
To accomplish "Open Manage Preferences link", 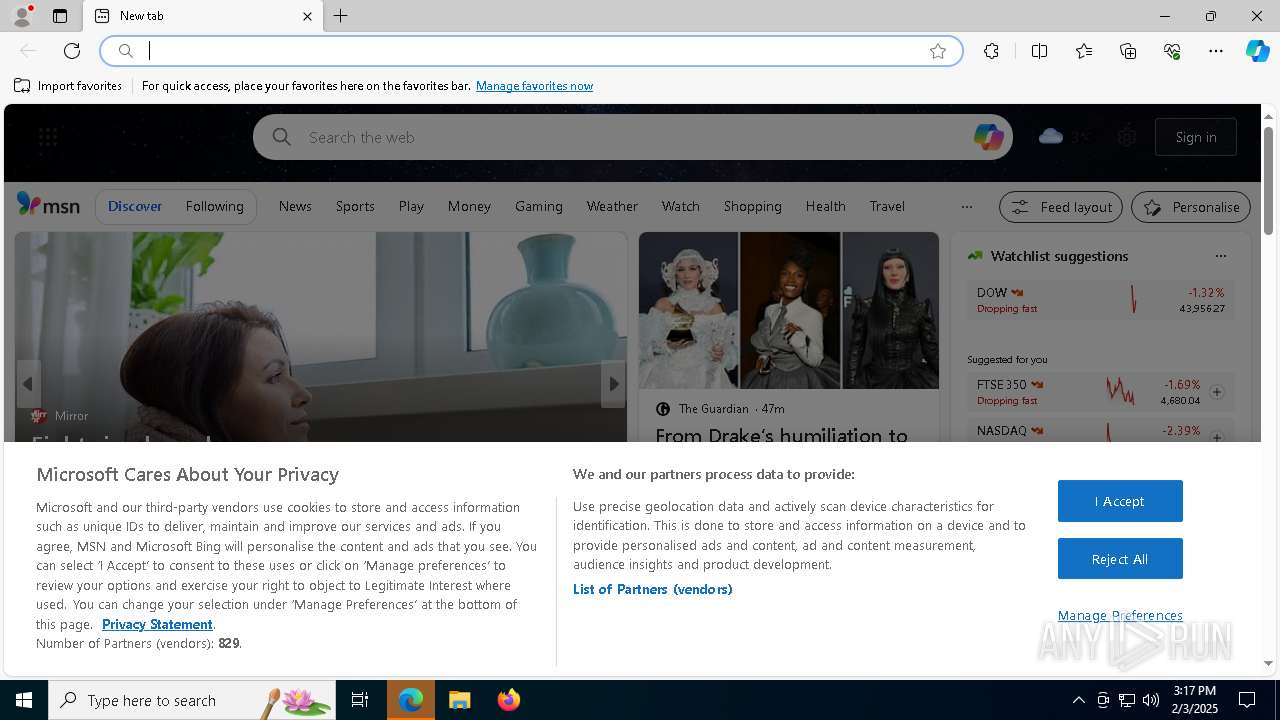I will [x=1120, y=615].
